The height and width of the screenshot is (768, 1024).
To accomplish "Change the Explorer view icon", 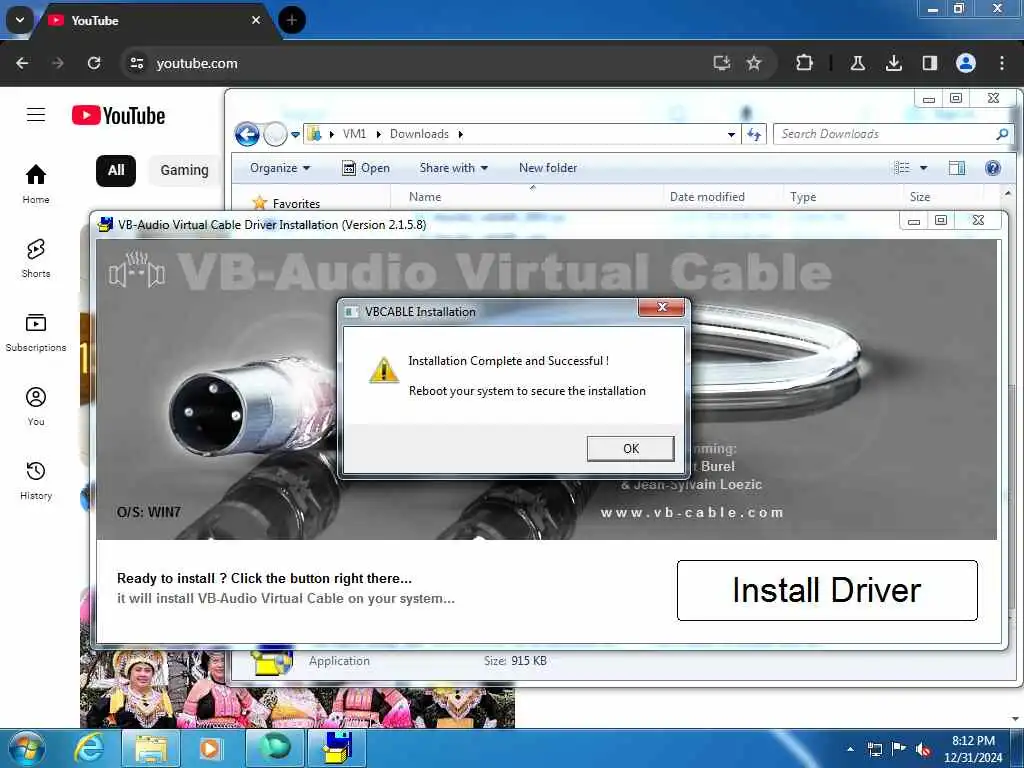I will point(902,168).
